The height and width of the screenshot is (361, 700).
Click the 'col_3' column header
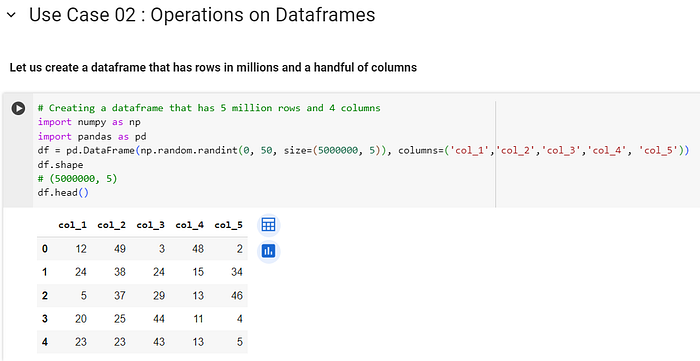150,225
